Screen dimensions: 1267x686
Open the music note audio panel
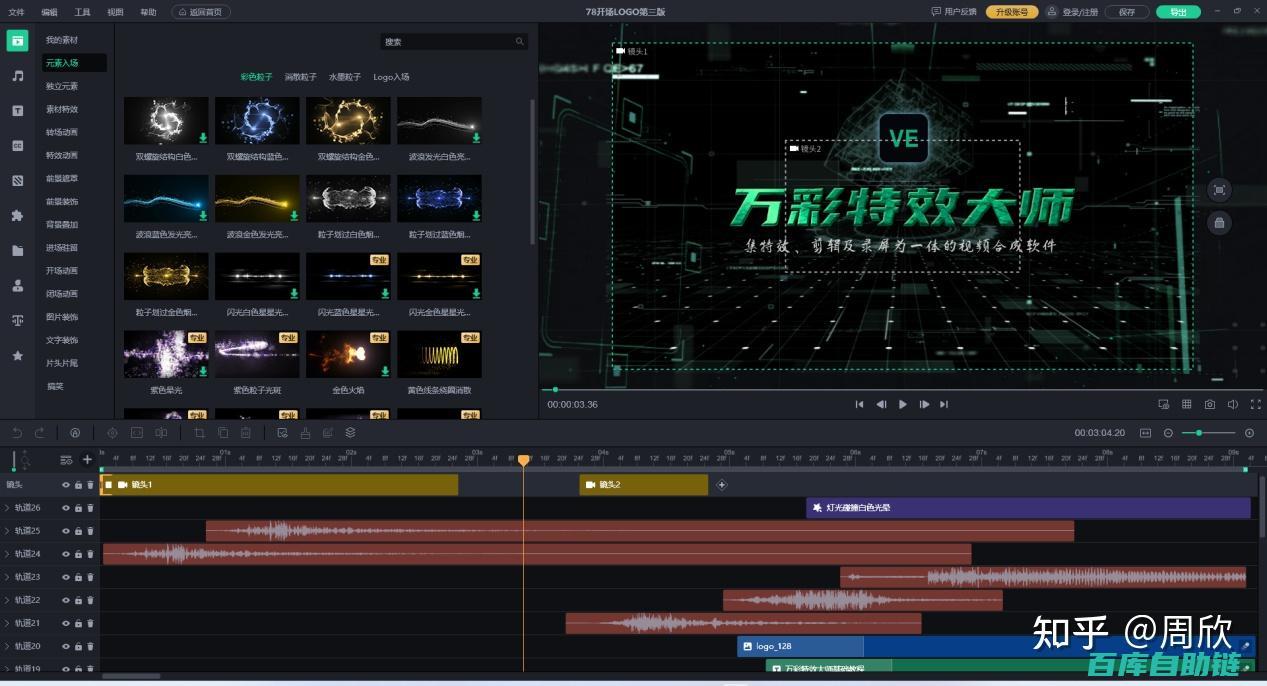pyautogui.click(x=17, y=76)
